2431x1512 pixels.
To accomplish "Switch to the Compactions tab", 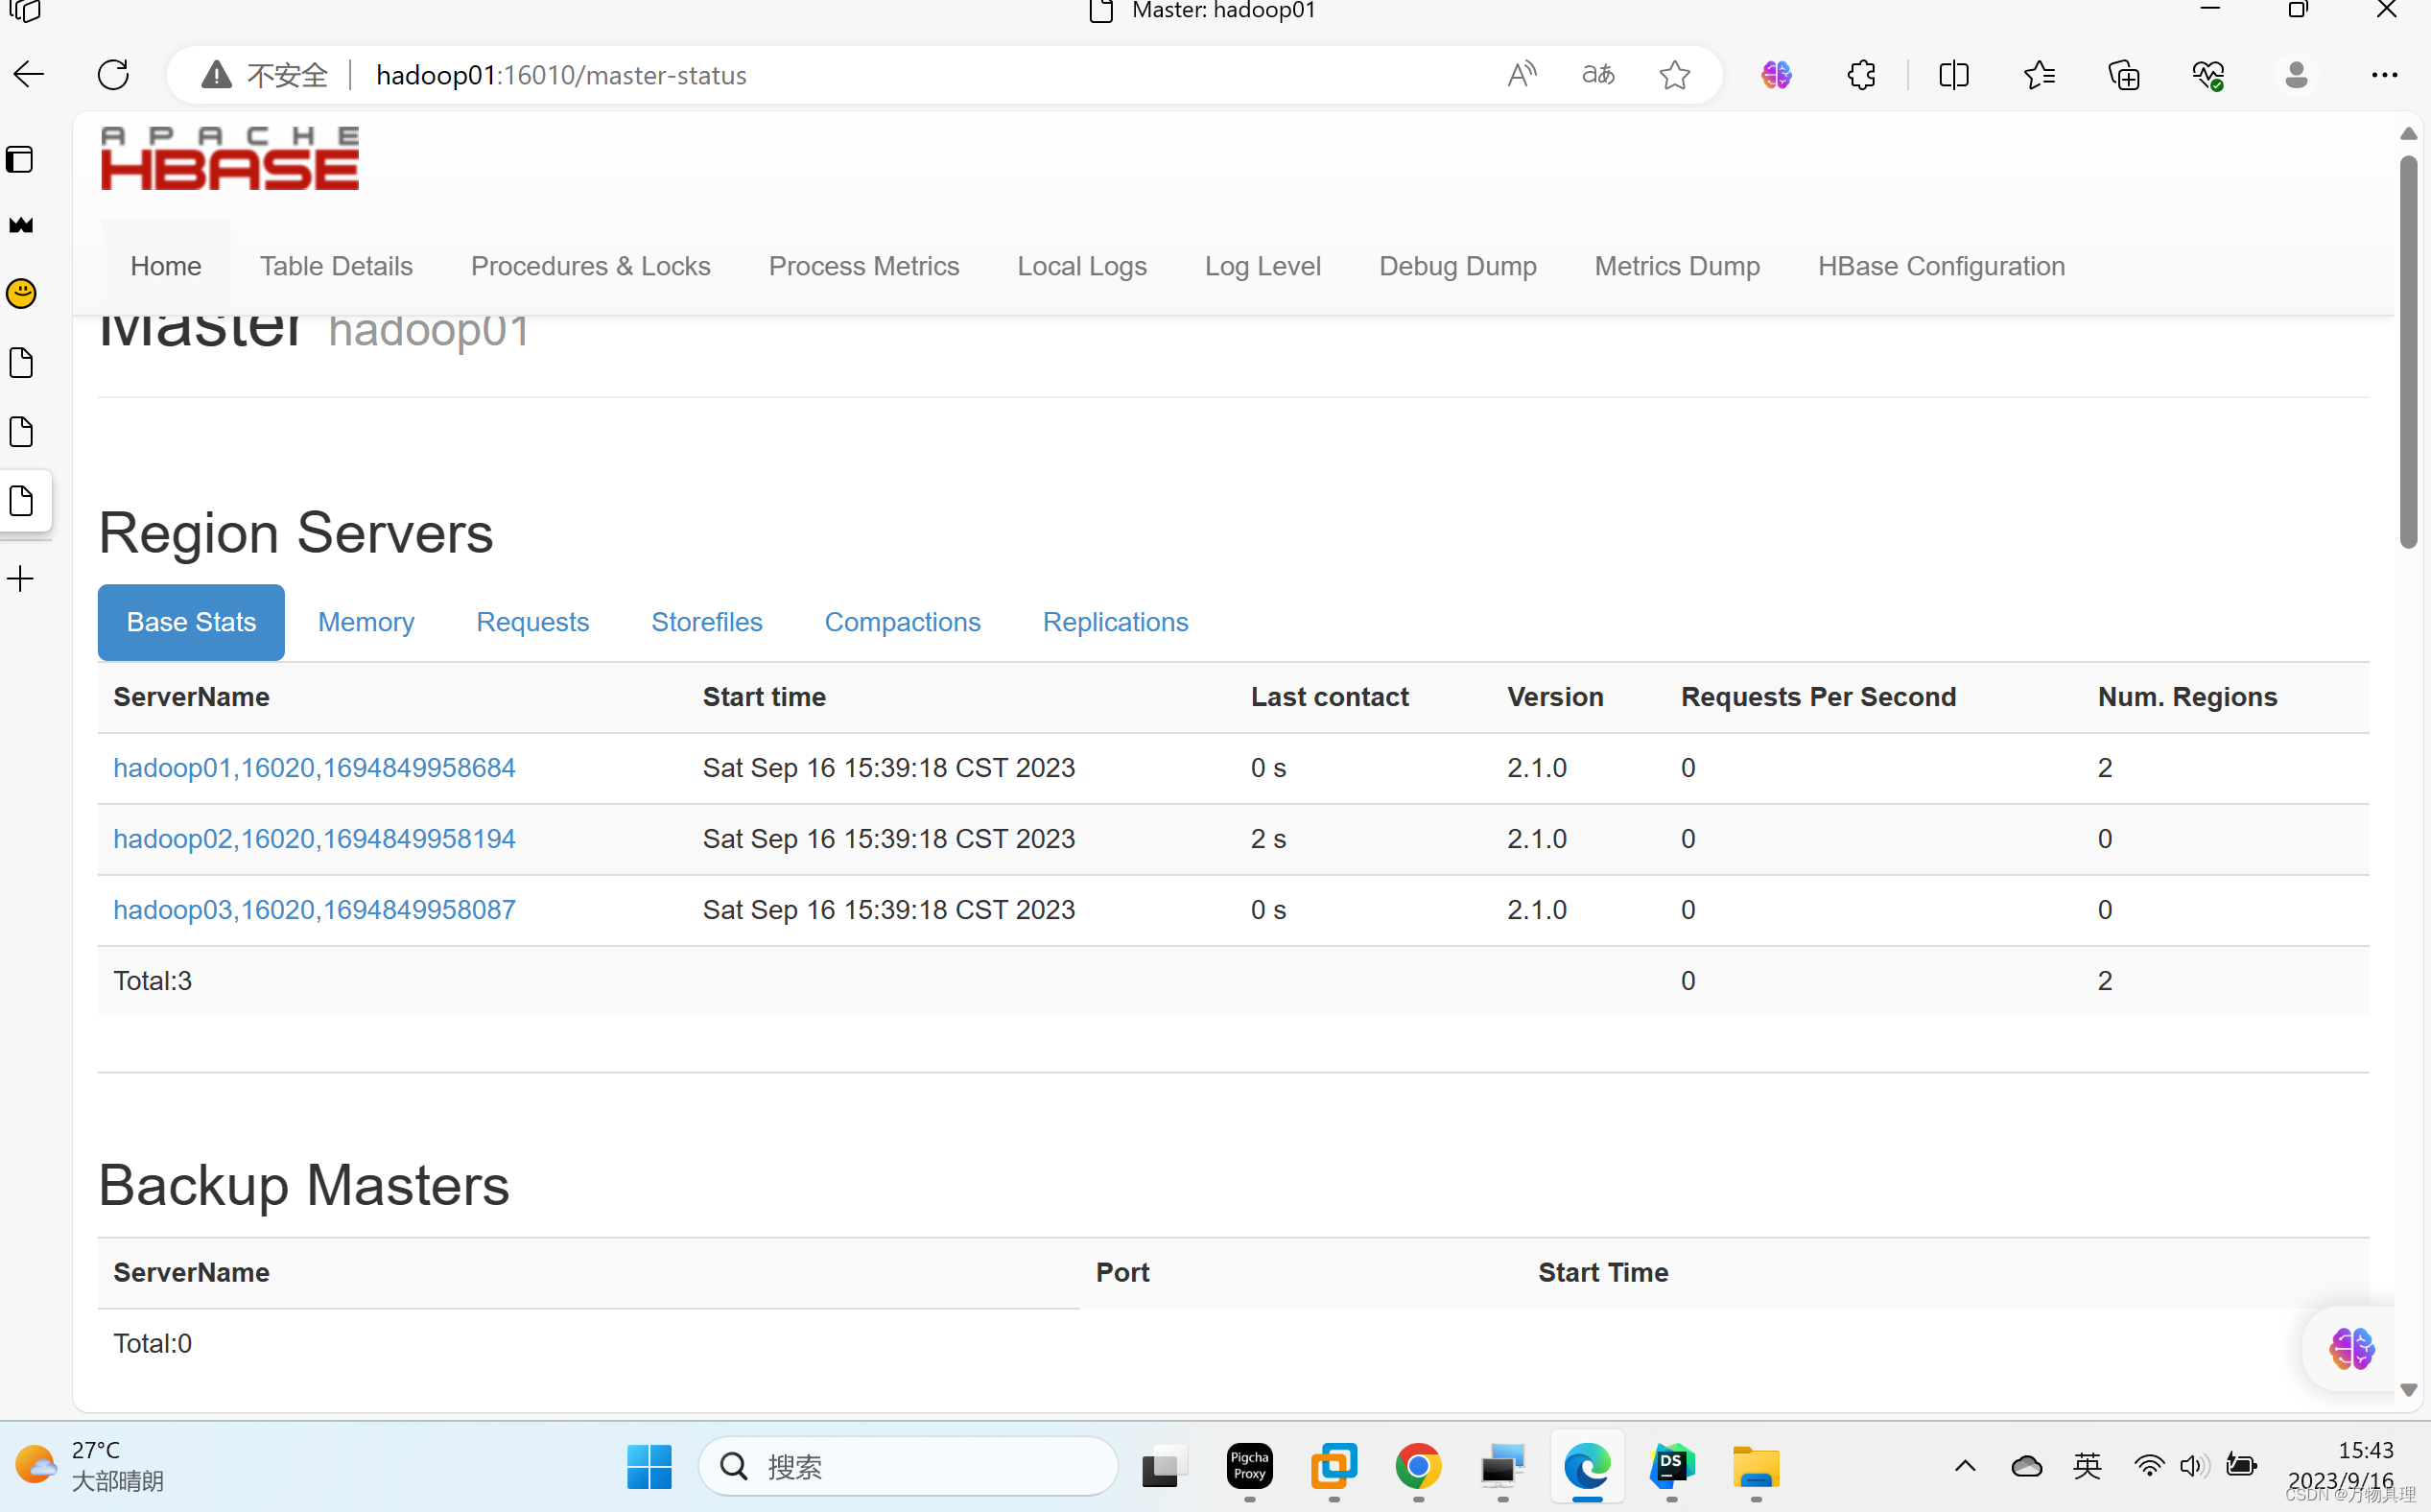I will [902, 622].
